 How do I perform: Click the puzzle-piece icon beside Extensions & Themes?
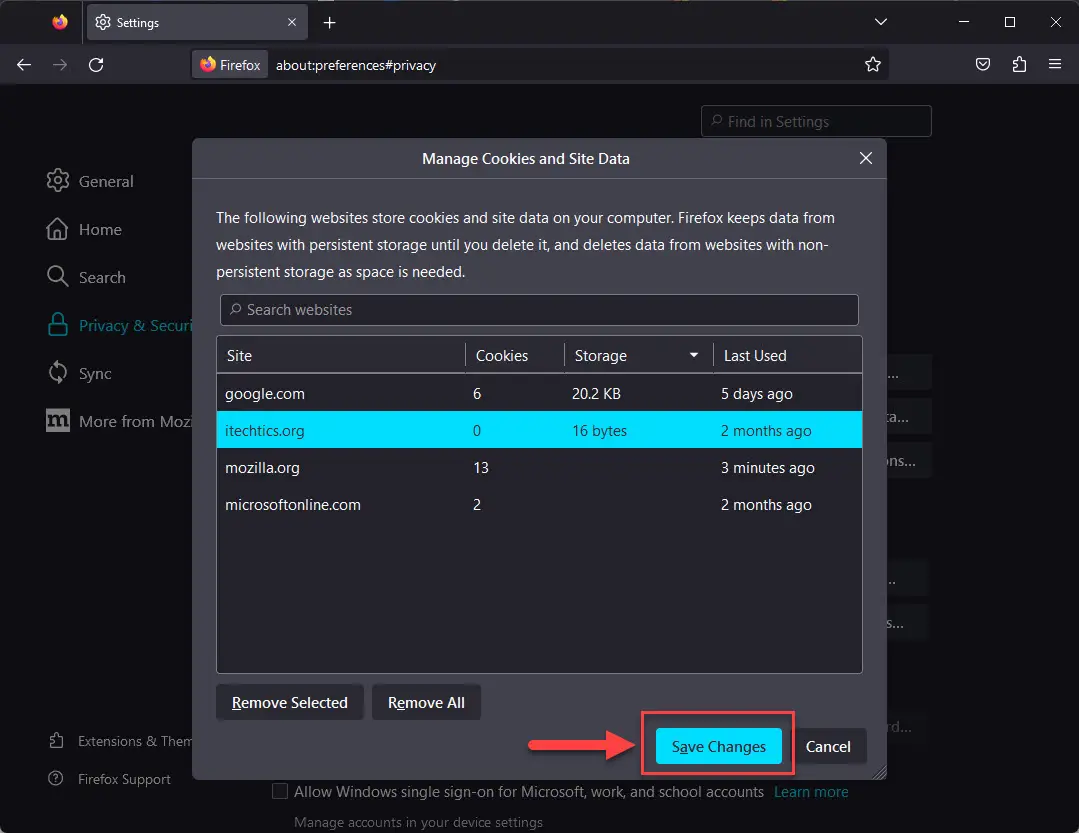(x=56, y=740)
